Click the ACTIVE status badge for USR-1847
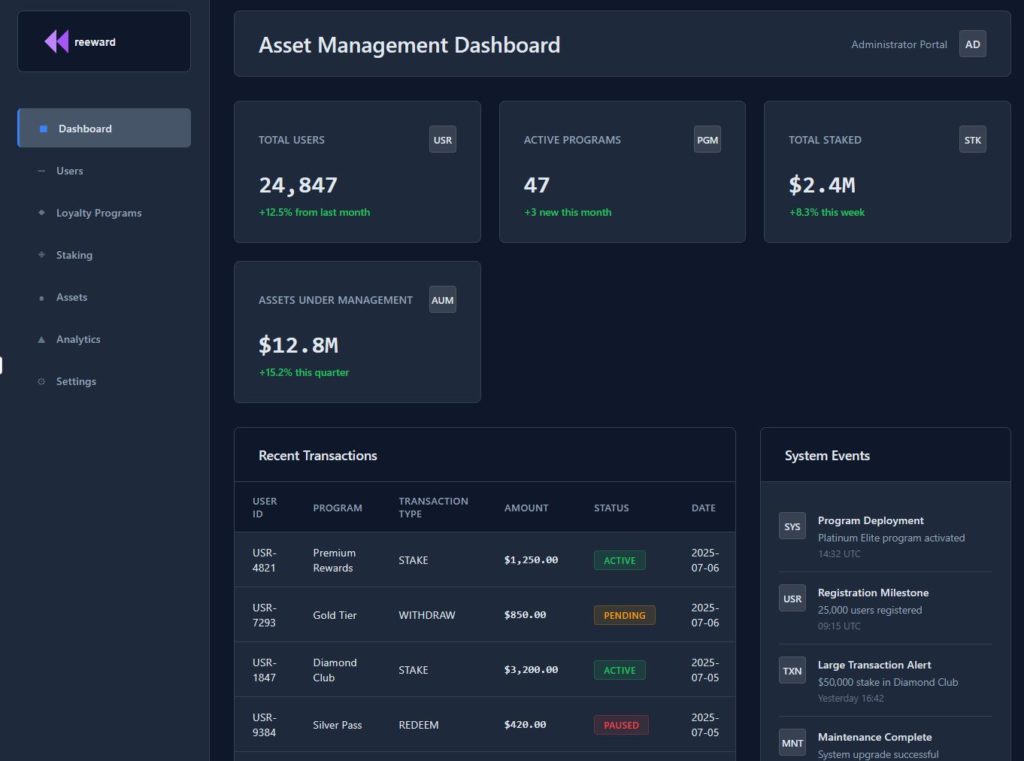This screenshot has height=761, width=1024. point(619,670)
